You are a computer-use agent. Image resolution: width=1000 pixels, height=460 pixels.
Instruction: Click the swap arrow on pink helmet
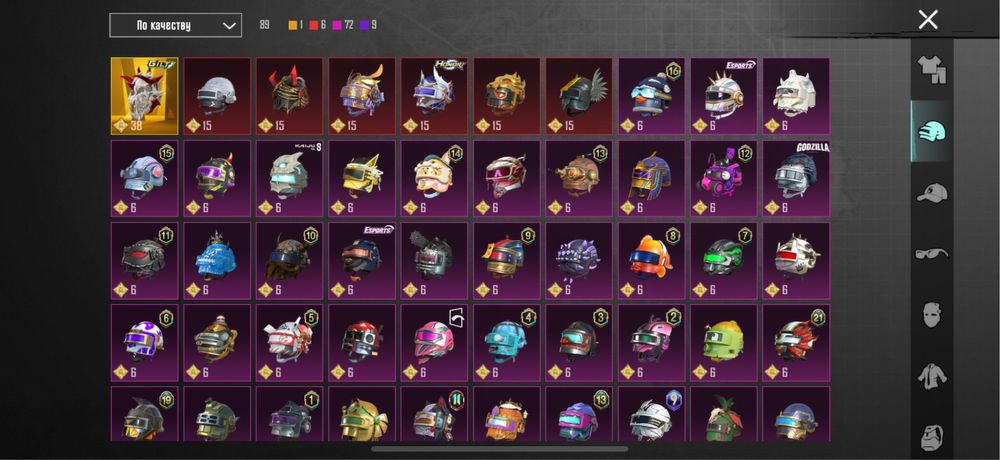point(457,317)
